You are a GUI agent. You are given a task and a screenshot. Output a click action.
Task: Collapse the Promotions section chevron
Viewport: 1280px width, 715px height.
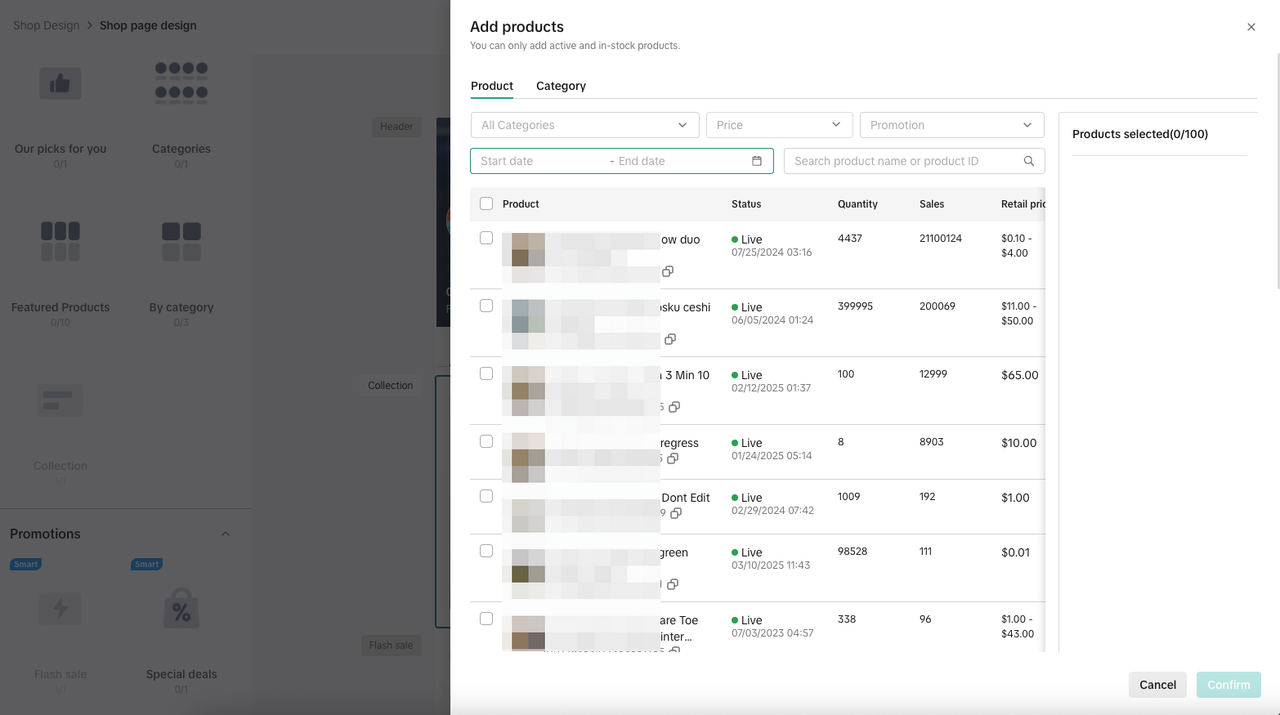pos(225,534)
